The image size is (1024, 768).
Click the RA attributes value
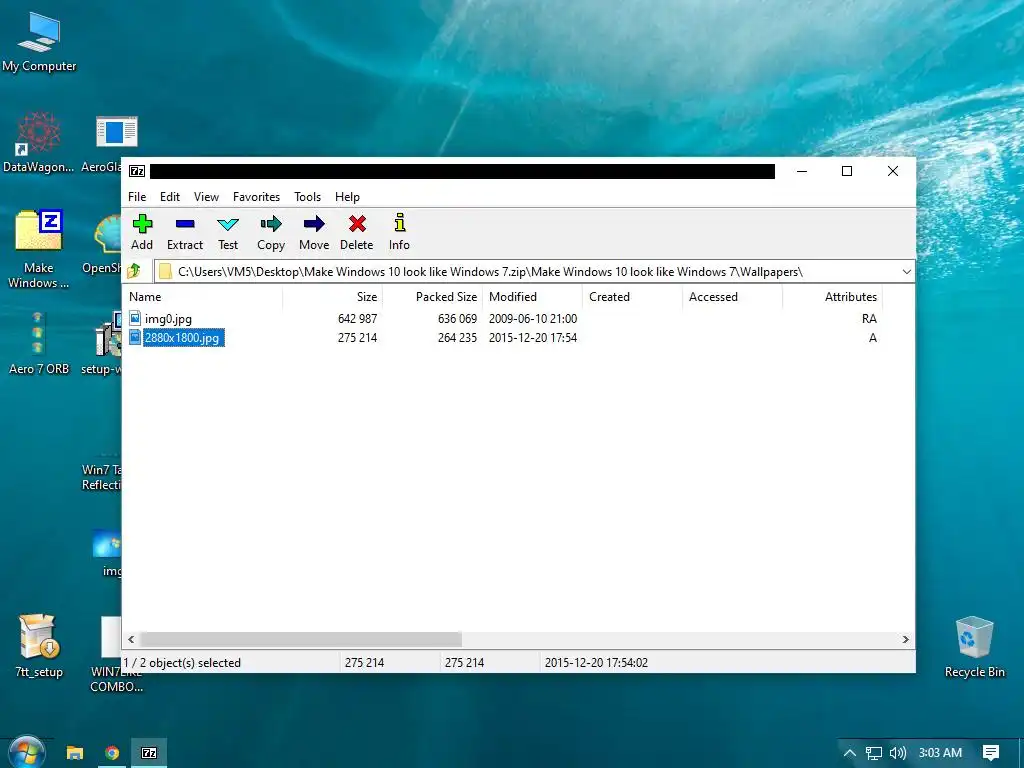tap(869, 319)
